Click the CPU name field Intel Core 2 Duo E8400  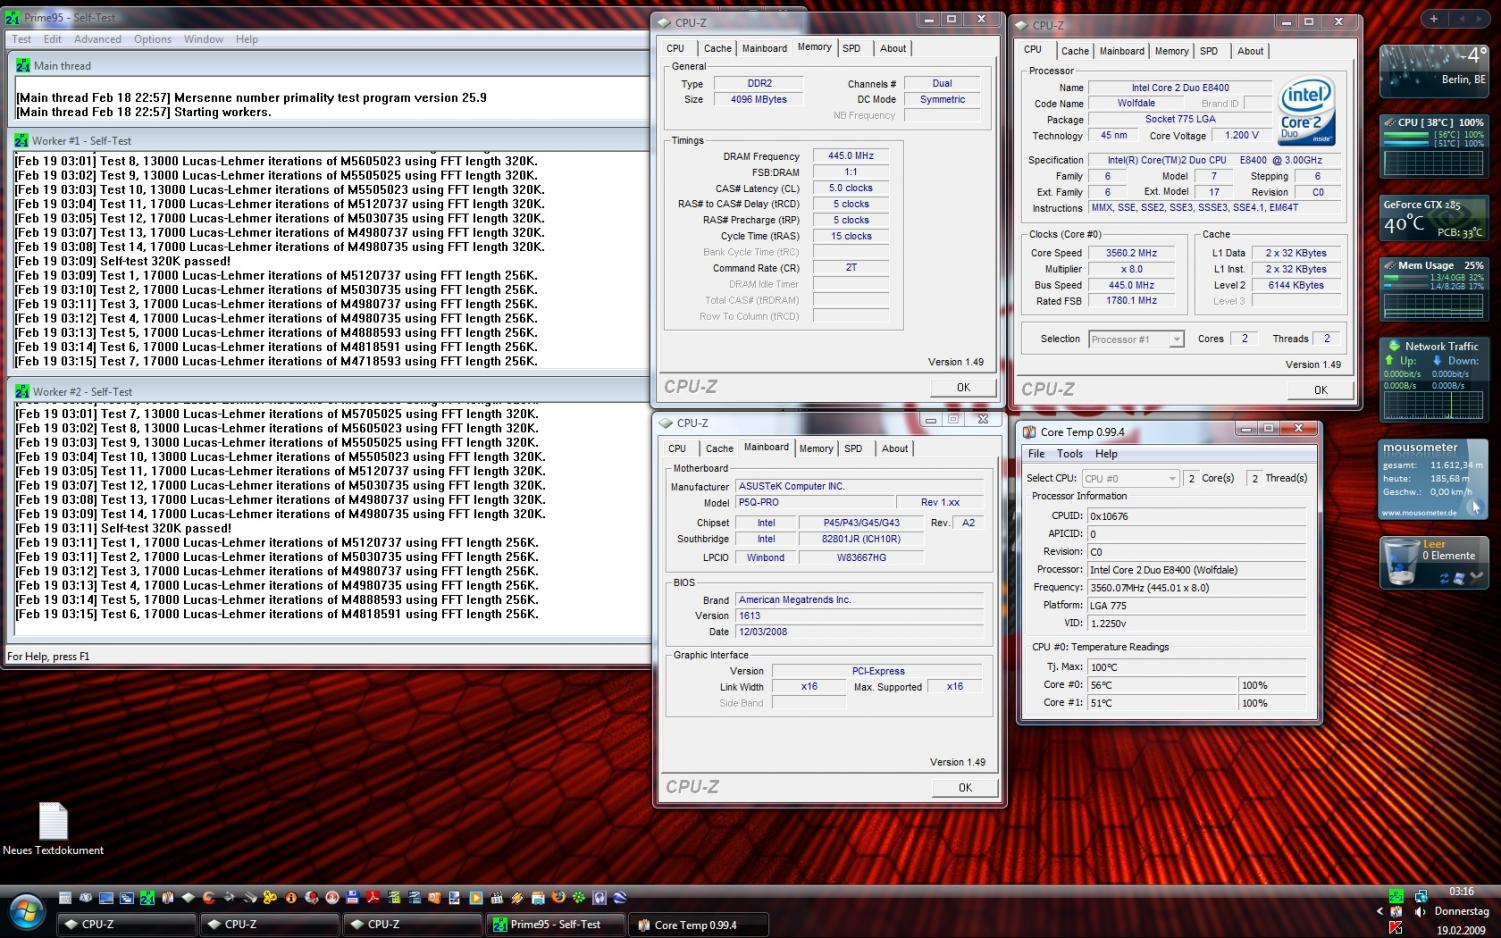pos(1180,88)
